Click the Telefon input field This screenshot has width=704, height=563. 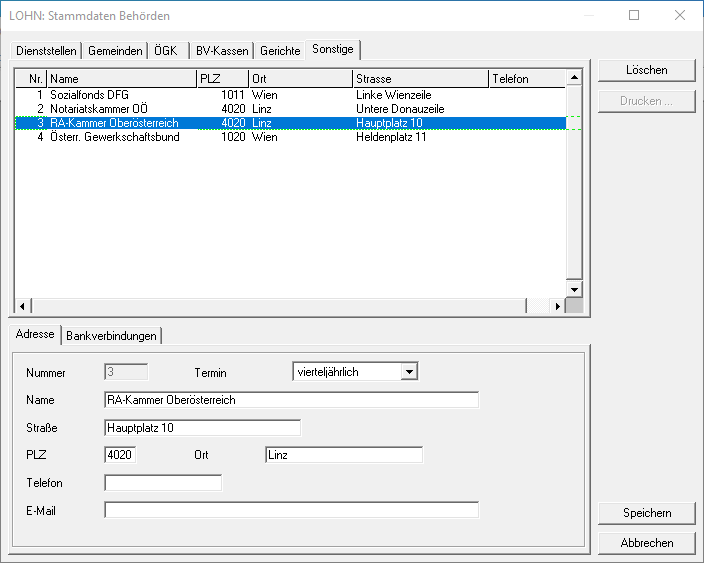[162, 483]
